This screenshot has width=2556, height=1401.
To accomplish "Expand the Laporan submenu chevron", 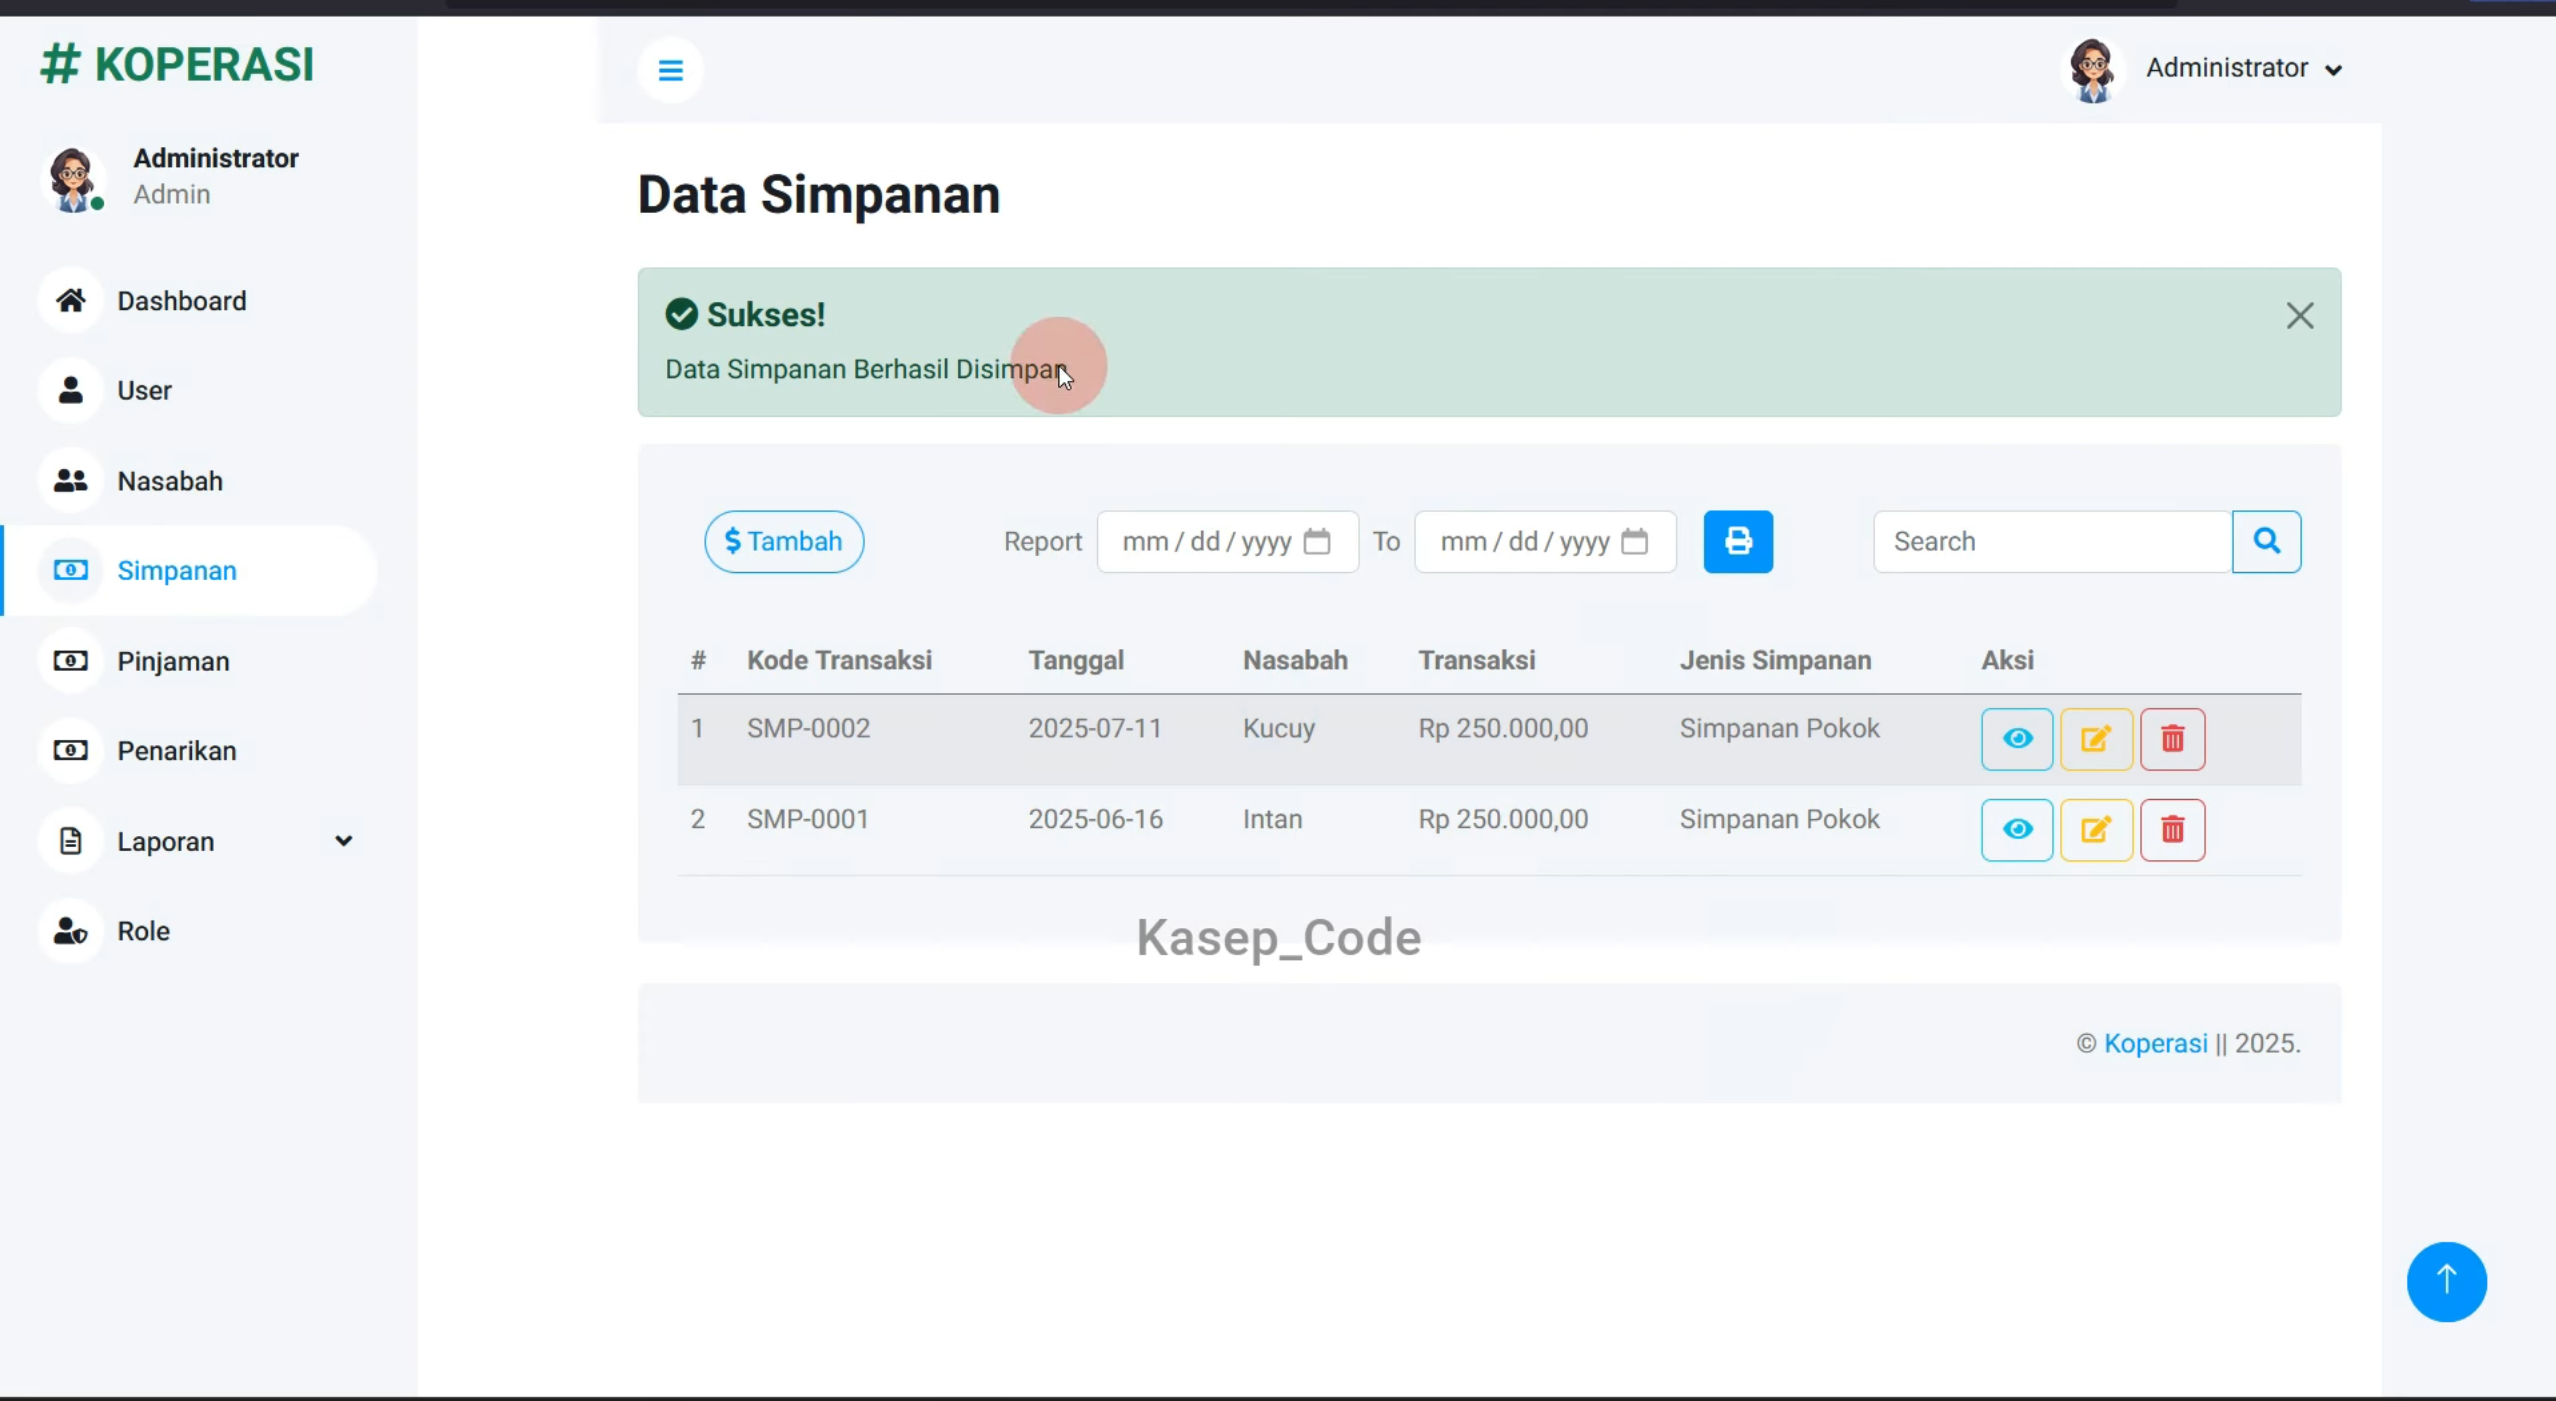I will (343, 841).
